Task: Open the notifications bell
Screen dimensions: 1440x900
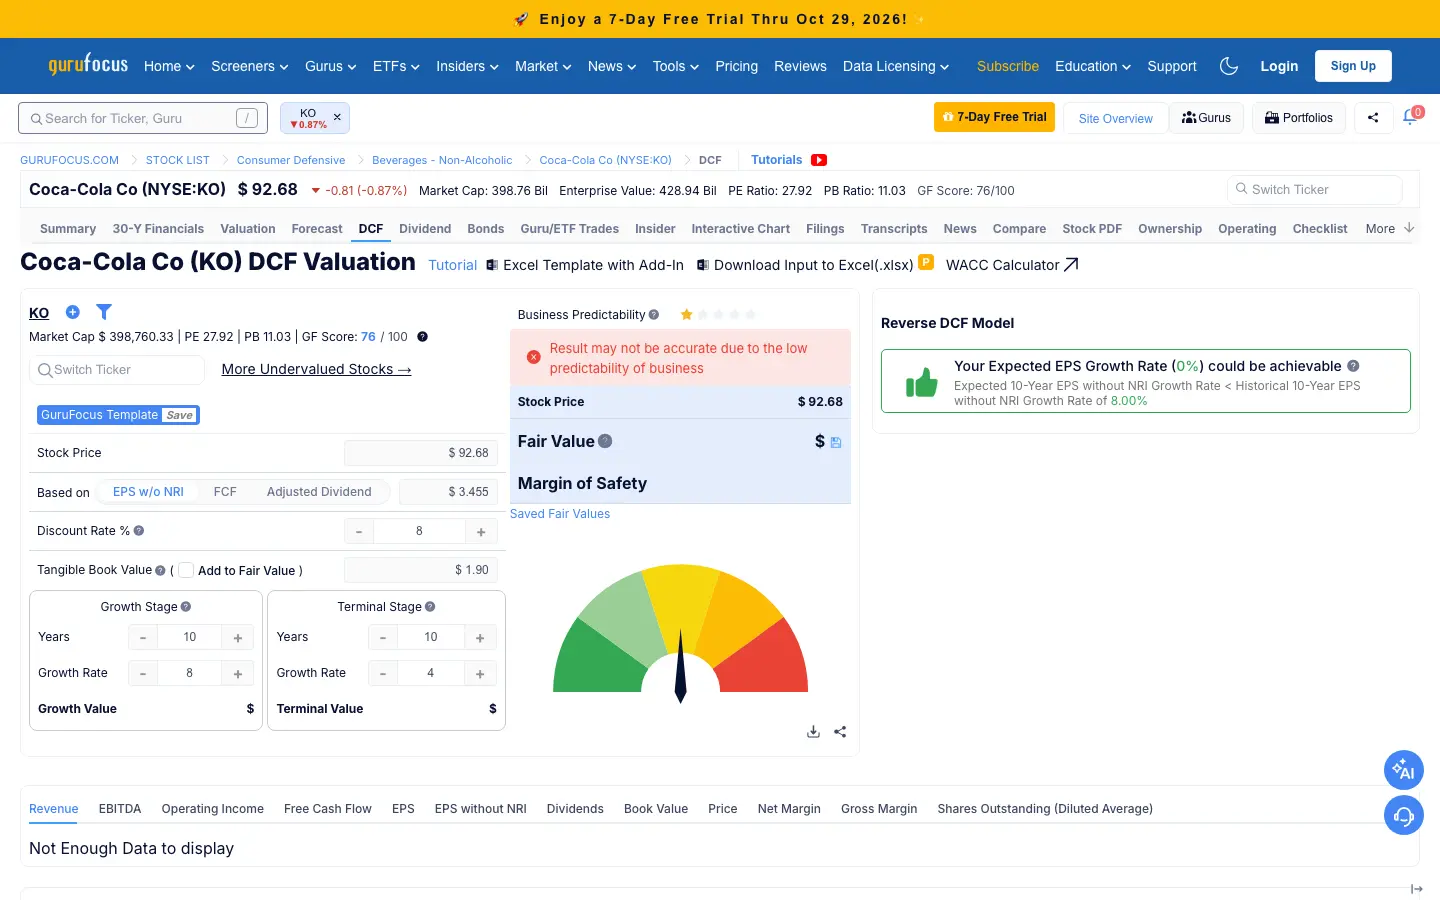Action: [1410, 117]
